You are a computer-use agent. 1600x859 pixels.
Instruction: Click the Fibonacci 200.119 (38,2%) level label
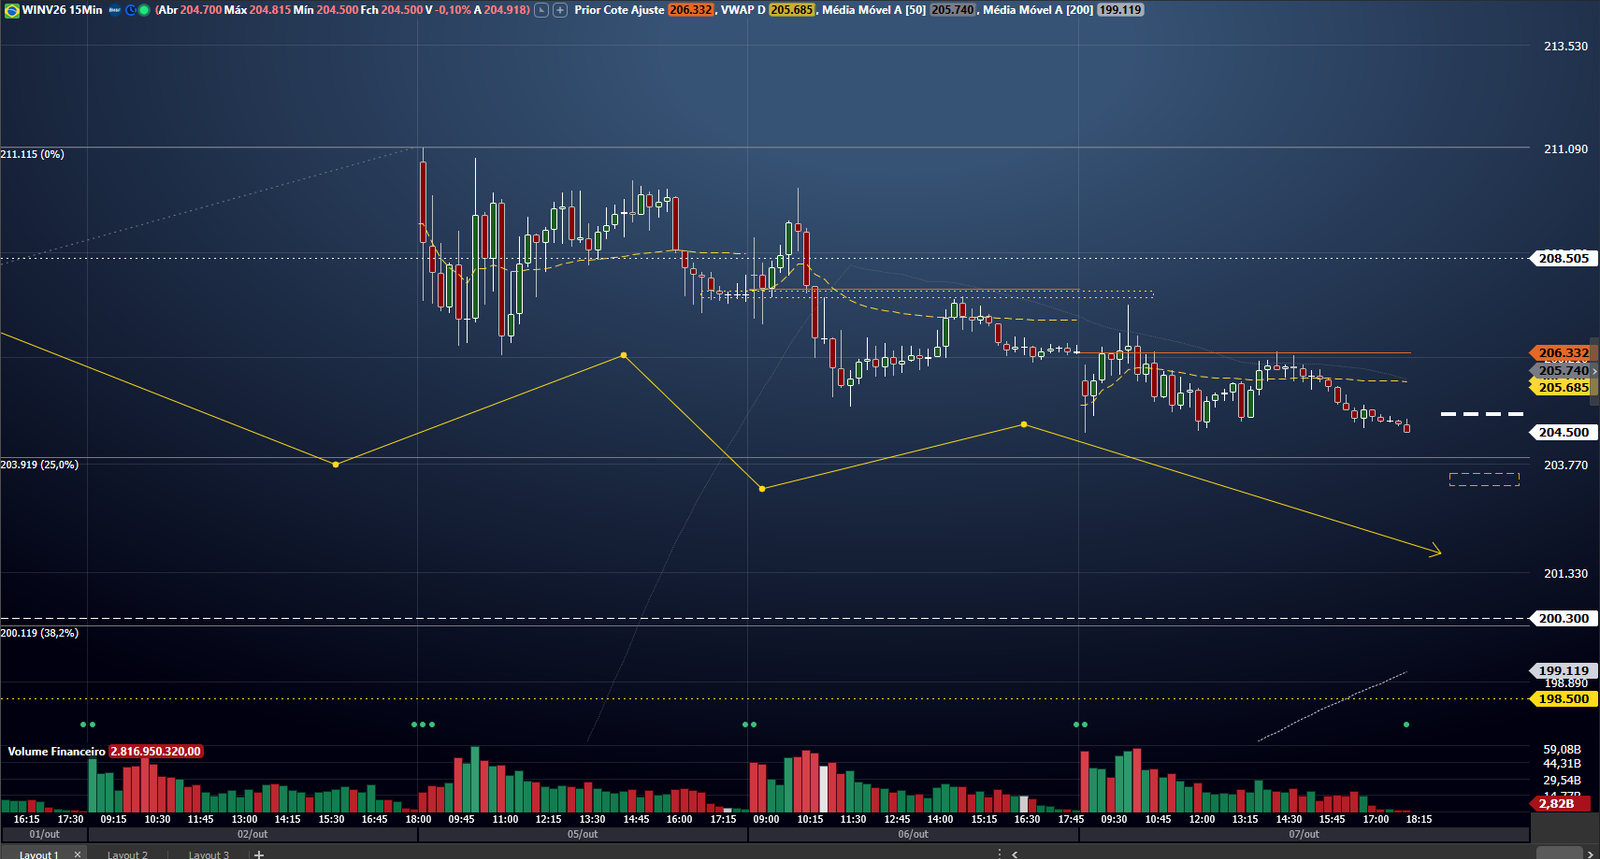(39, 633)
